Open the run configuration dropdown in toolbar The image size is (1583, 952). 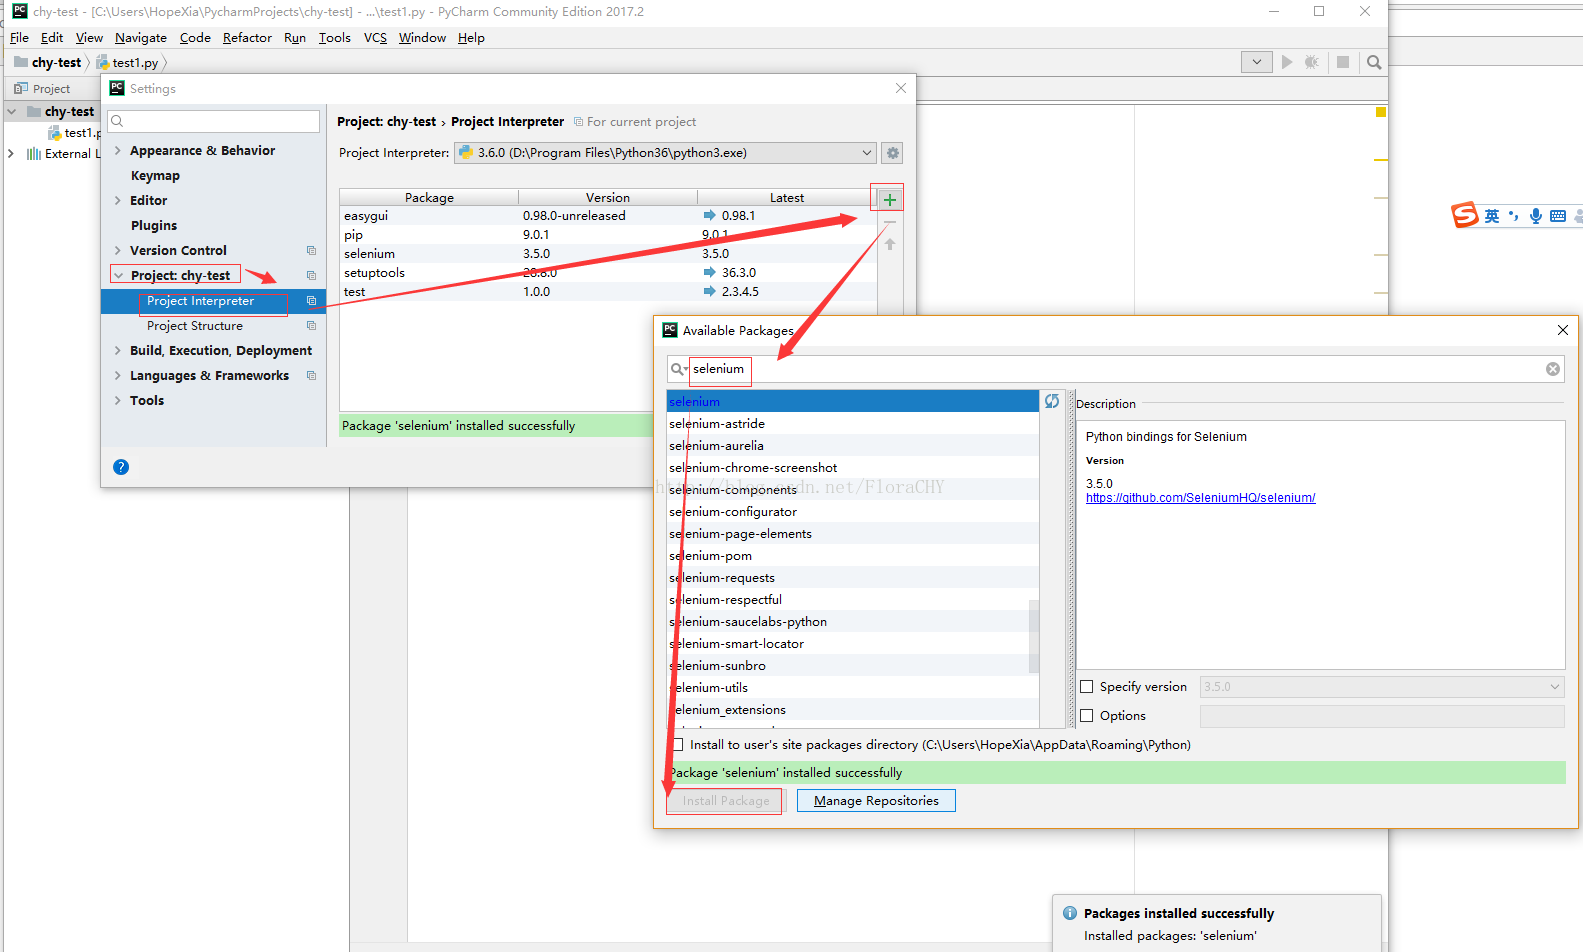pyautogui.click(x=1256, y=62)
